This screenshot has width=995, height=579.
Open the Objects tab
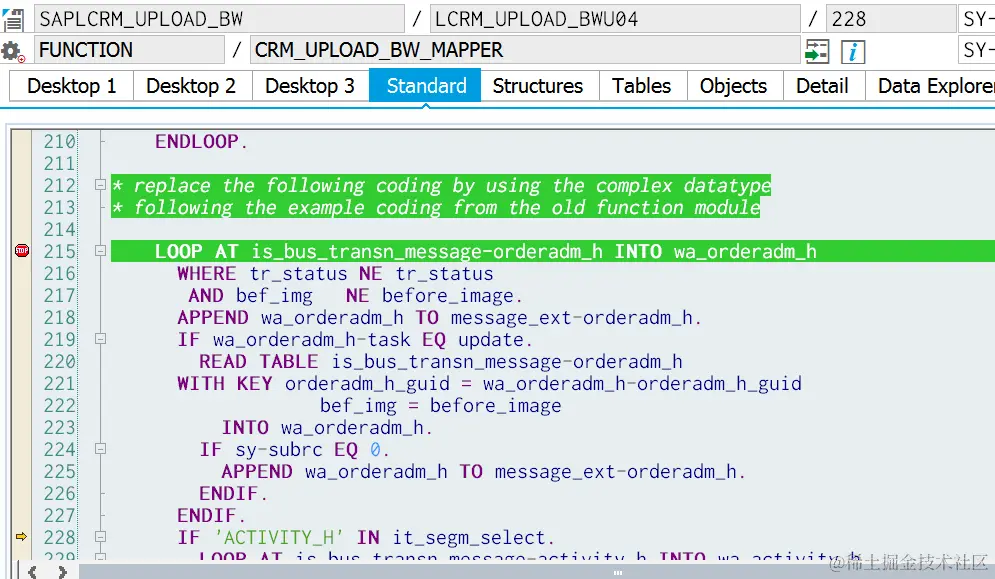[734, 86]
